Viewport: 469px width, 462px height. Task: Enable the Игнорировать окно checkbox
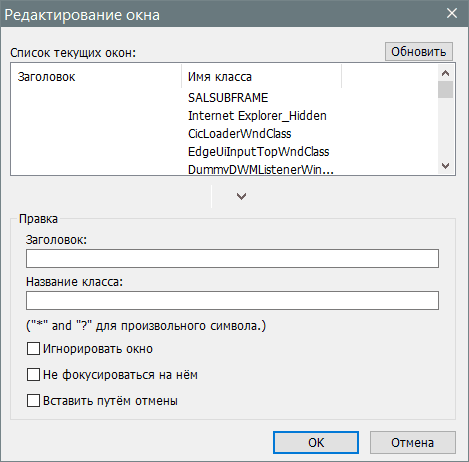tap(33, 349)
